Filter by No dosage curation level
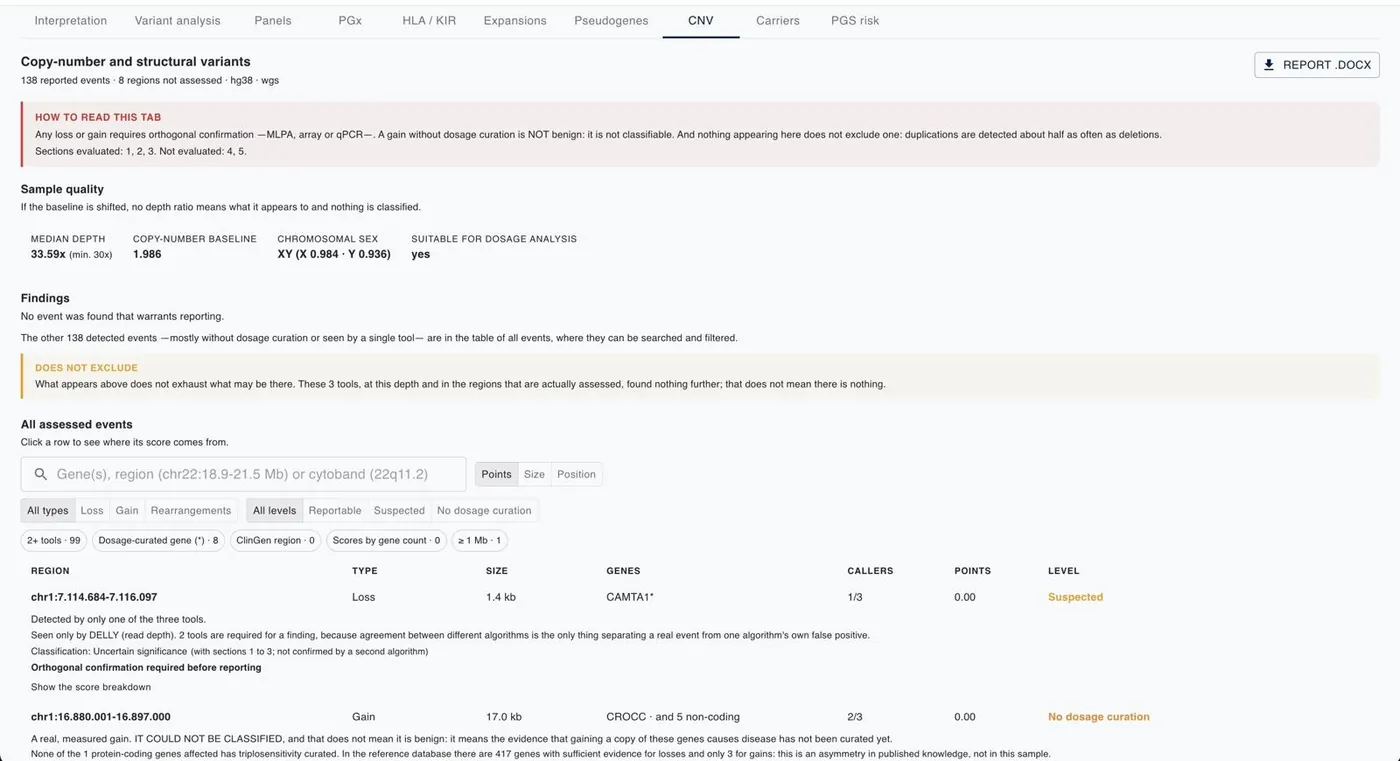The height and width of the screenshot is (761, 1400). click(484, 510)
